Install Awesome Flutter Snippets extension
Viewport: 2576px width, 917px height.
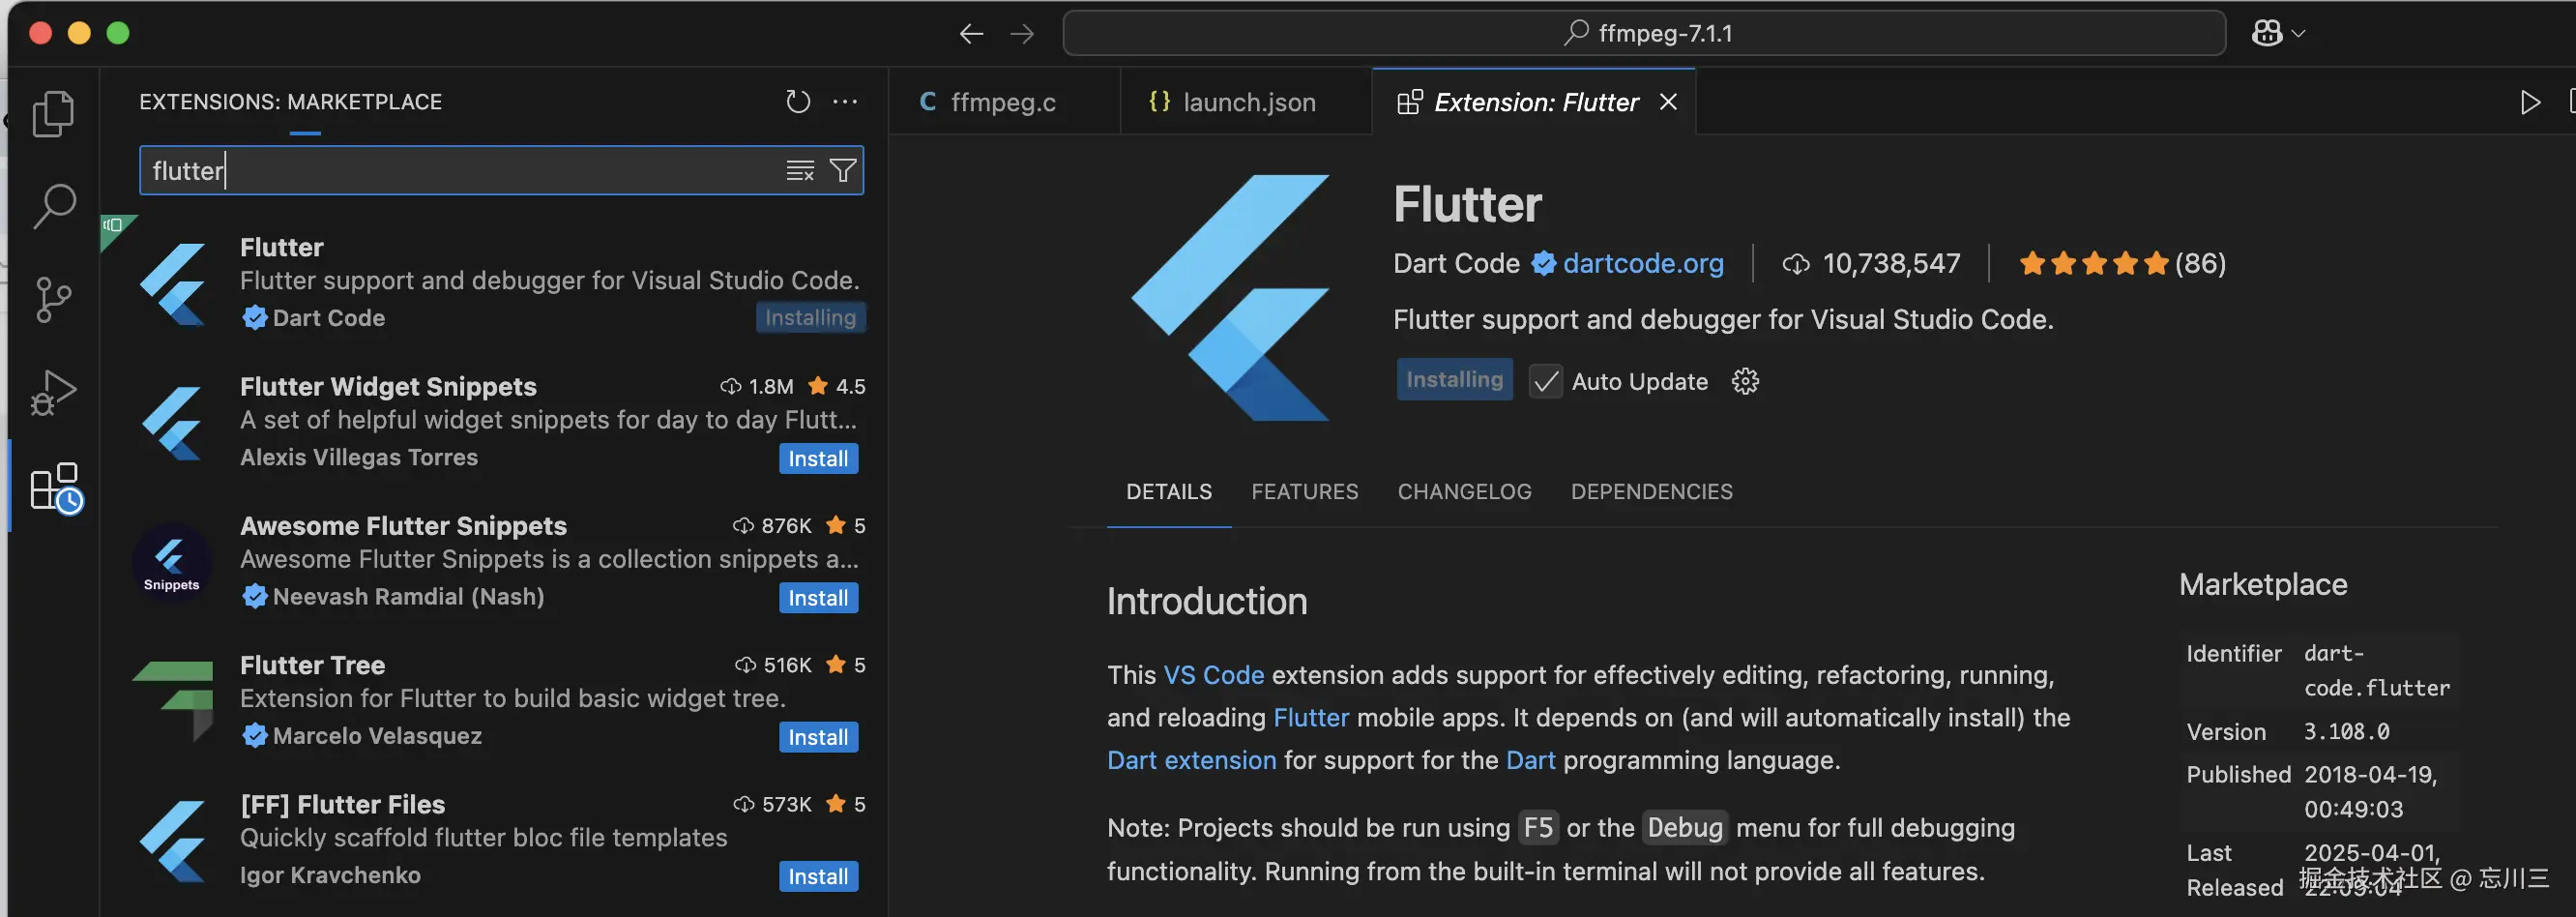click(818, 598)
